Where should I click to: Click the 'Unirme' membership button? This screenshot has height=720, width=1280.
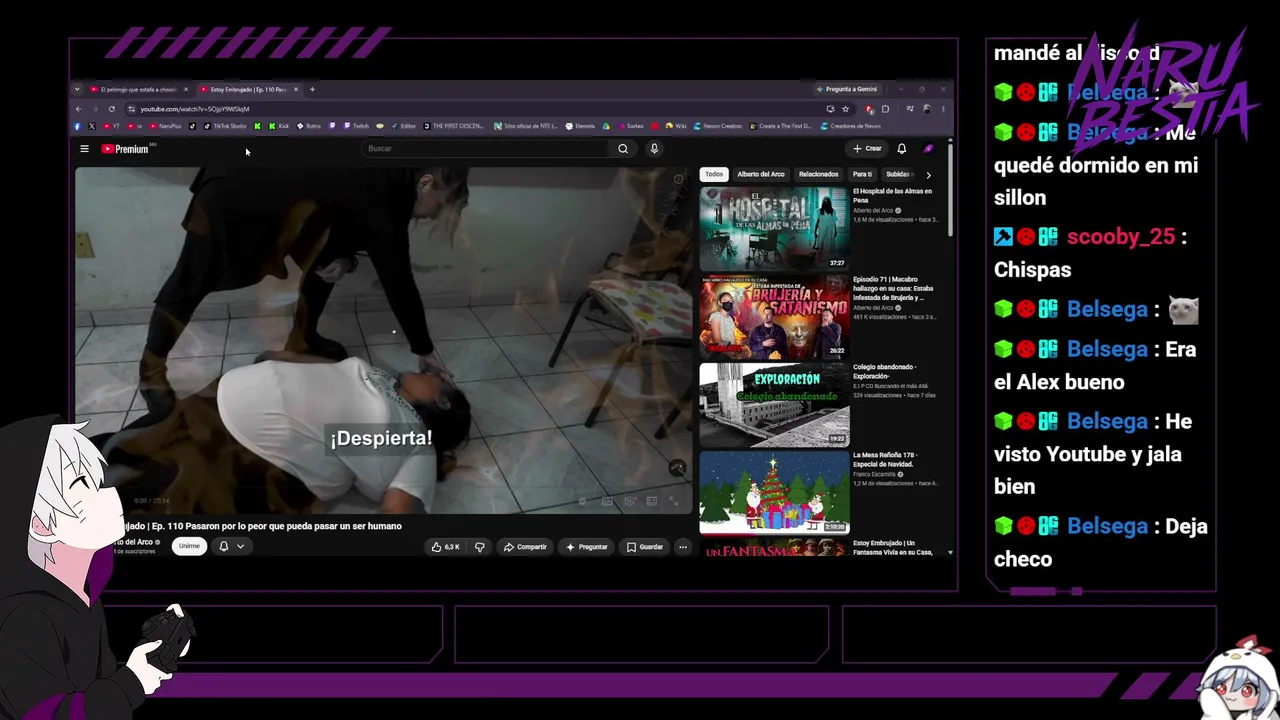[x=189, y=546]
